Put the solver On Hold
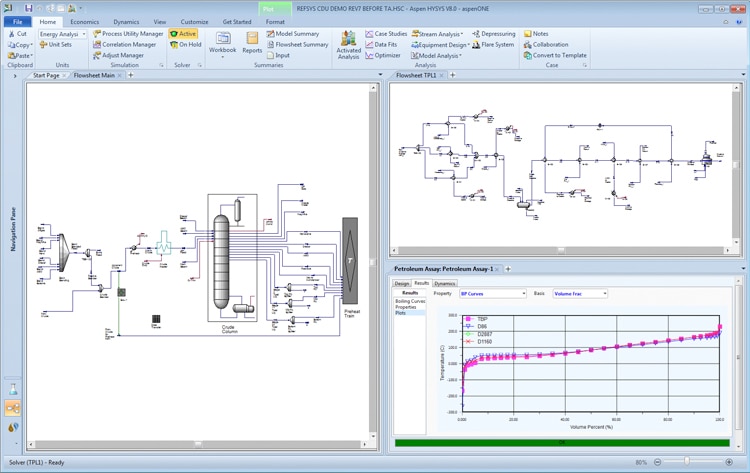 [186, 44]
